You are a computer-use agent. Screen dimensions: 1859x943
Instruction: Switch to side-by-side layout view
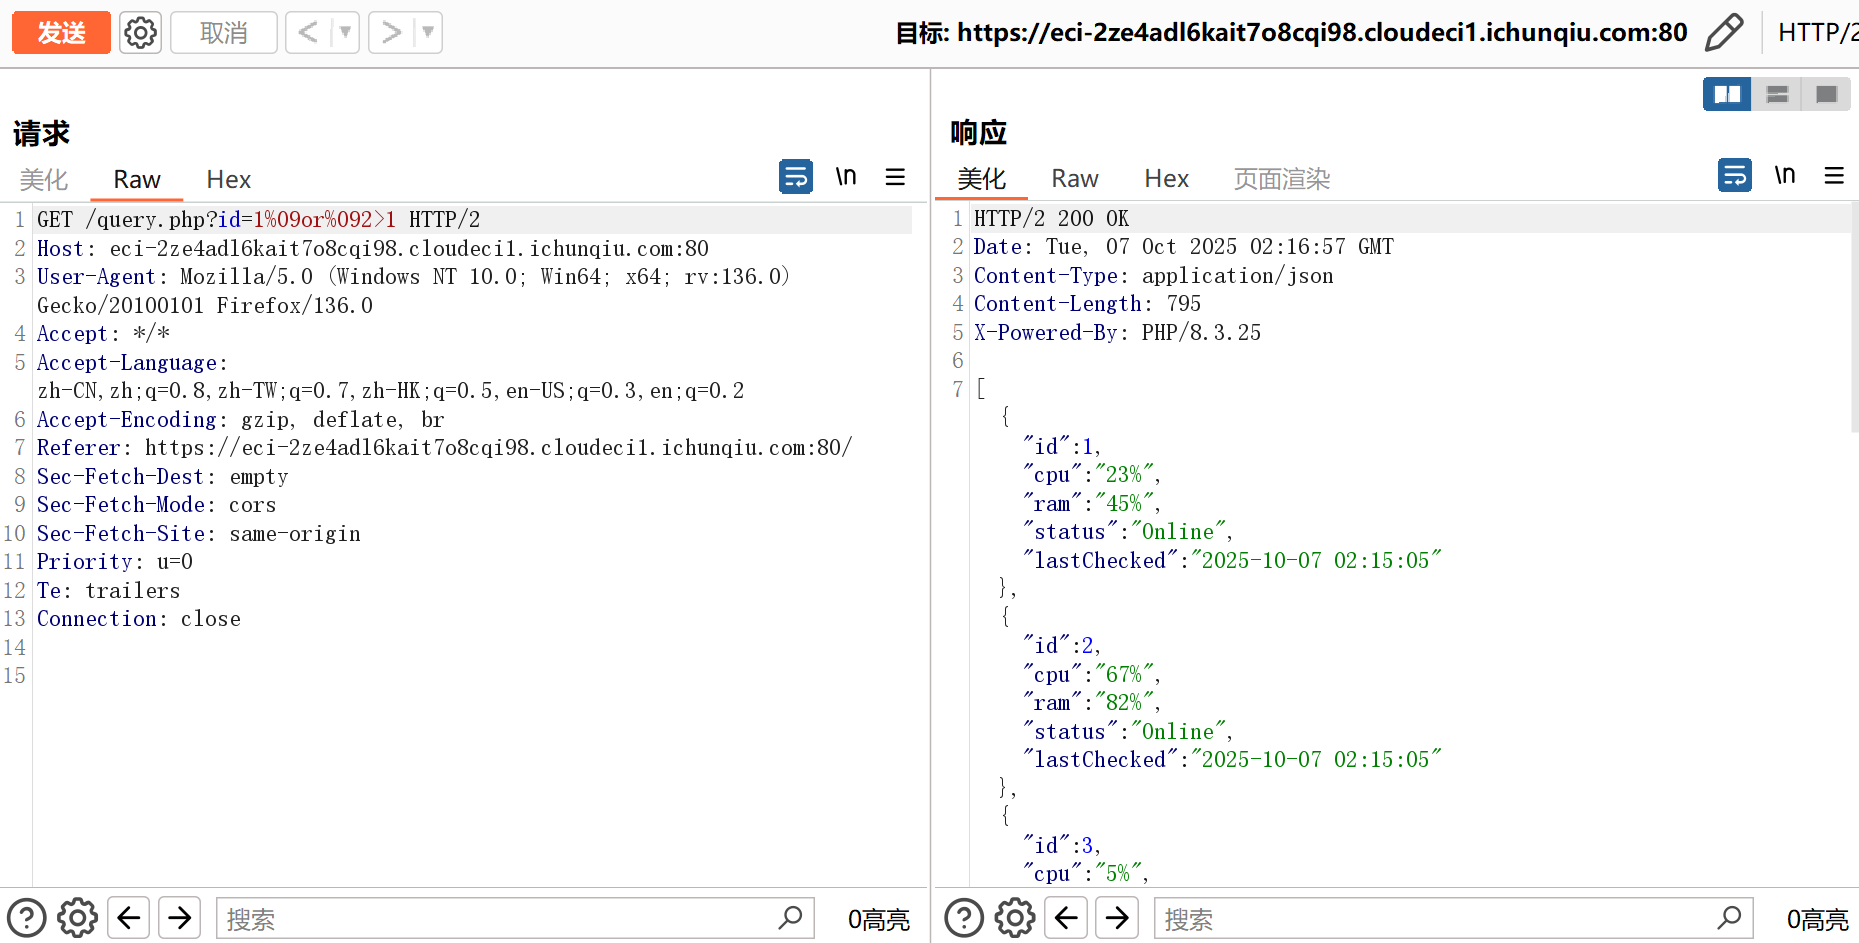1727,94
